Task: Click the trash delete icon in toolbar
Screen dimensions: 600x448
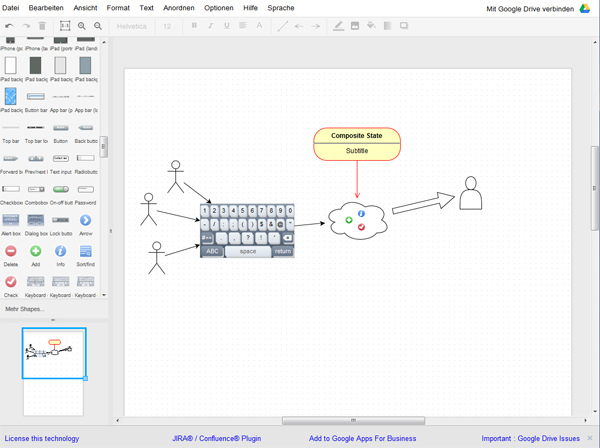Action: 42,26
